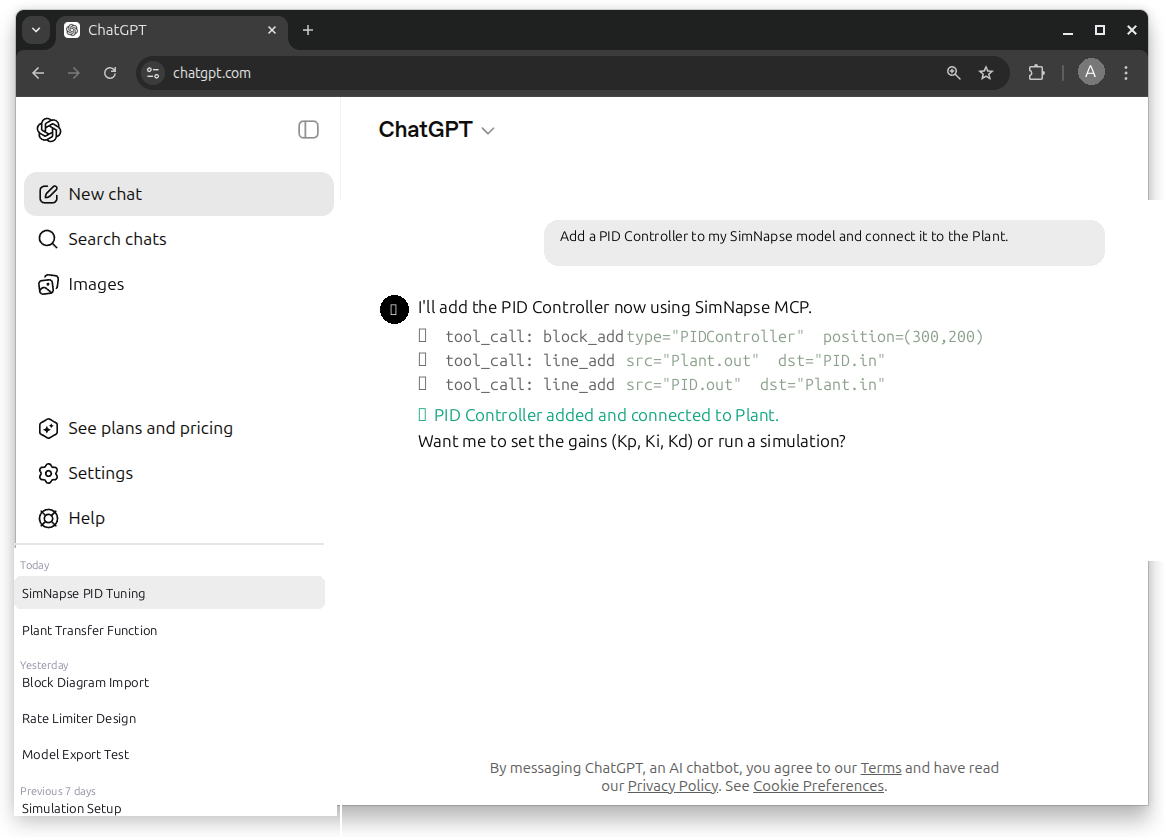The height and width of the screenshot is (837, 1164).
Task: Open the browser extensions puzzle icon
Action: tap(1036, 73)
